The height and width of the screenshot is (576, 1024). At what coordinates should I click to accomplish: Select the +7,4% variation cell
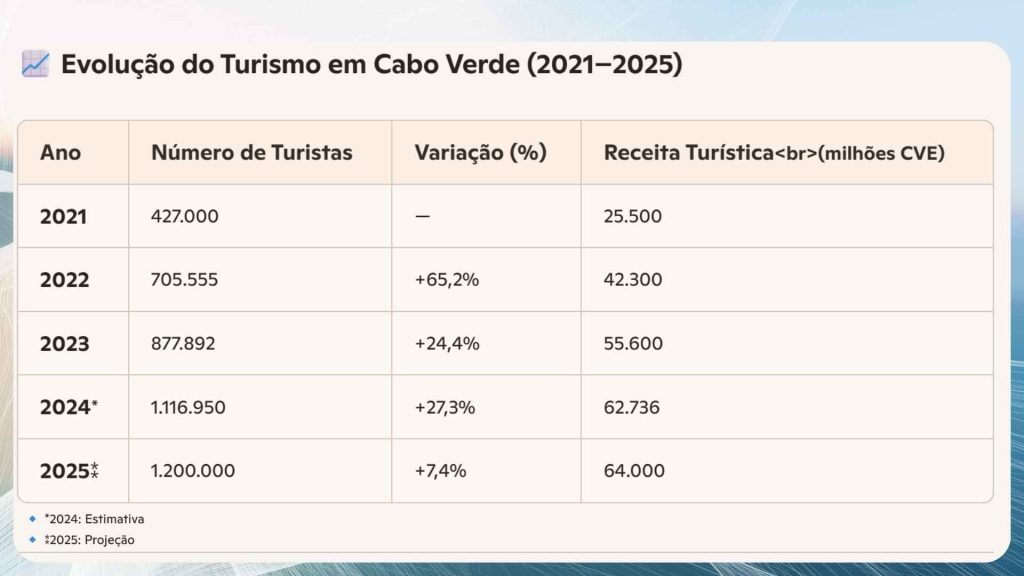[440, 470]
